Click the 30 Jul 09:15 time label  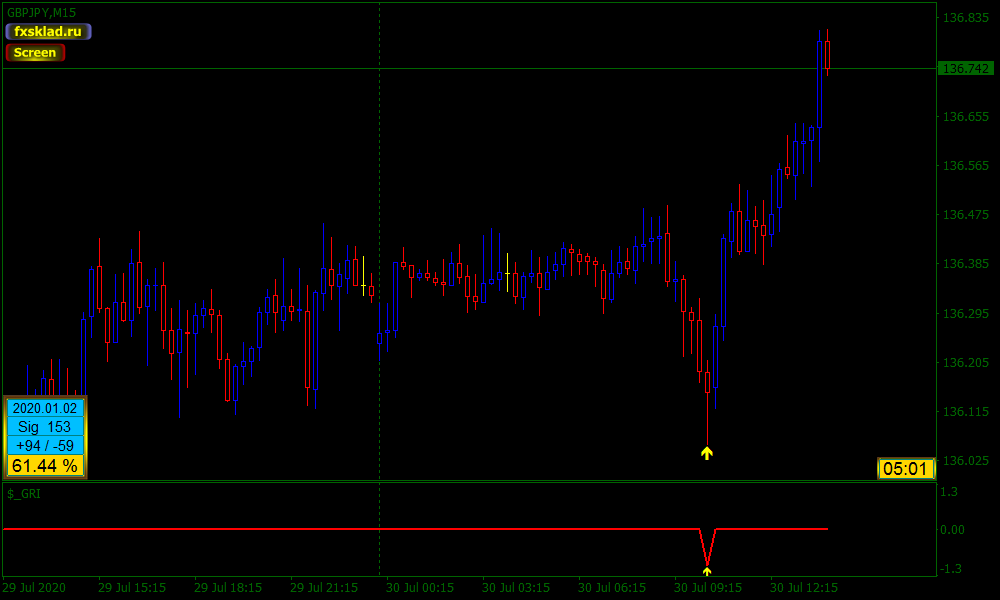tap(708, 587)
